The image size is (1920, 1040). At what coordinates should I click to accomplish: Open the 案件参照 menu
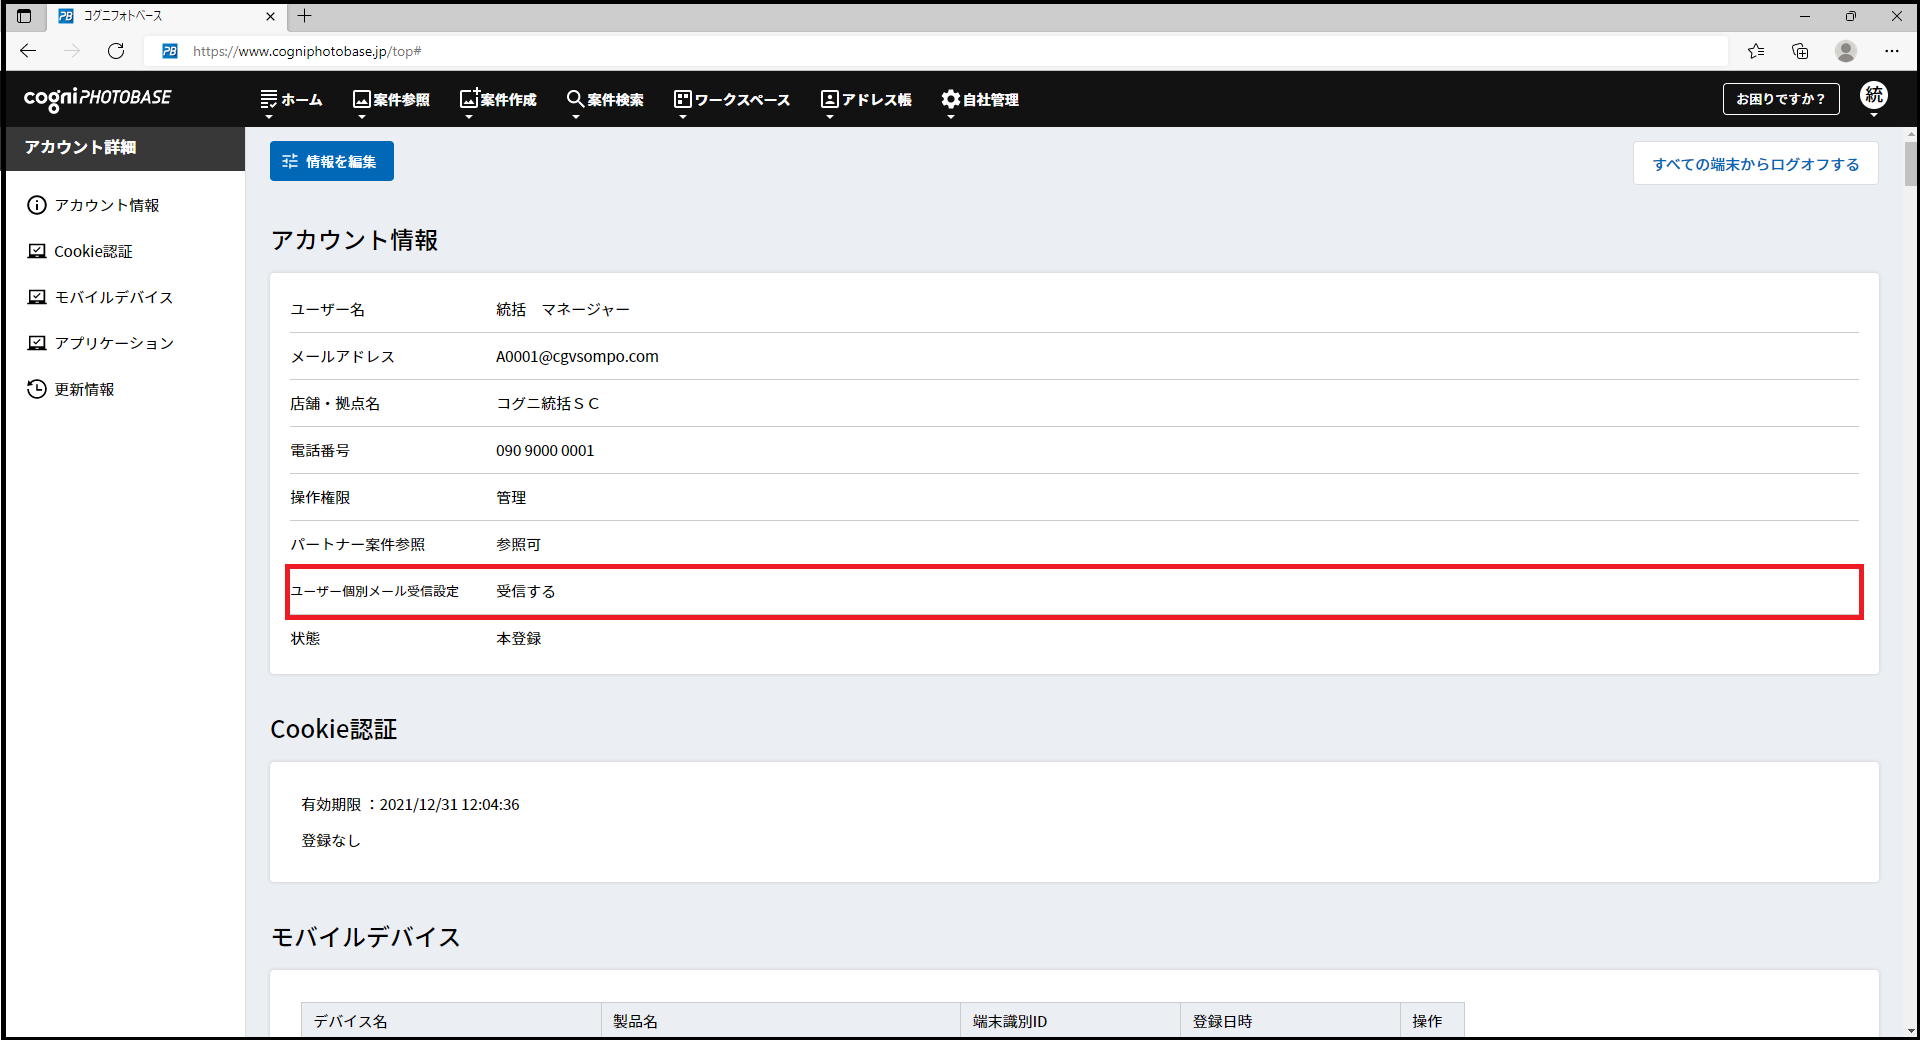(391, 99)
